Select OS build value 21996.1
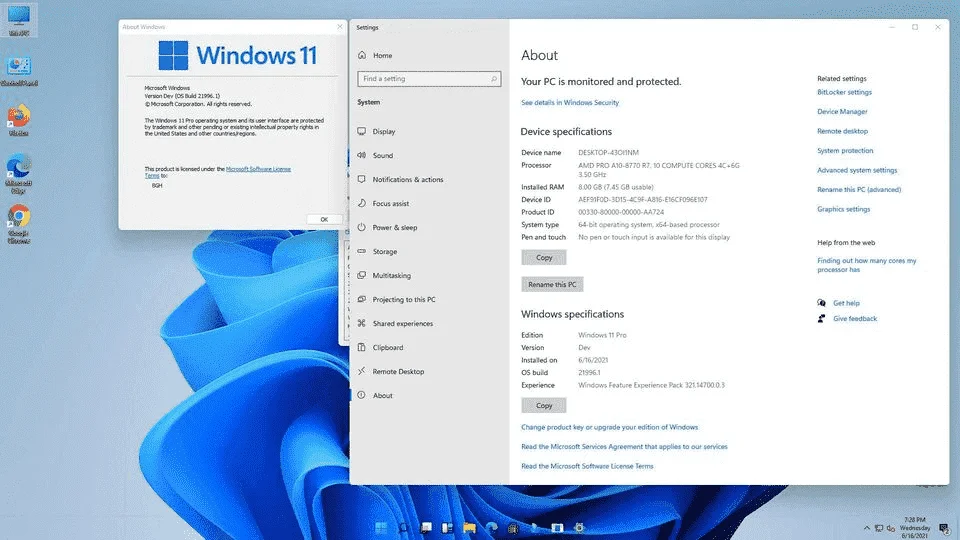 [x=589, y=373]
